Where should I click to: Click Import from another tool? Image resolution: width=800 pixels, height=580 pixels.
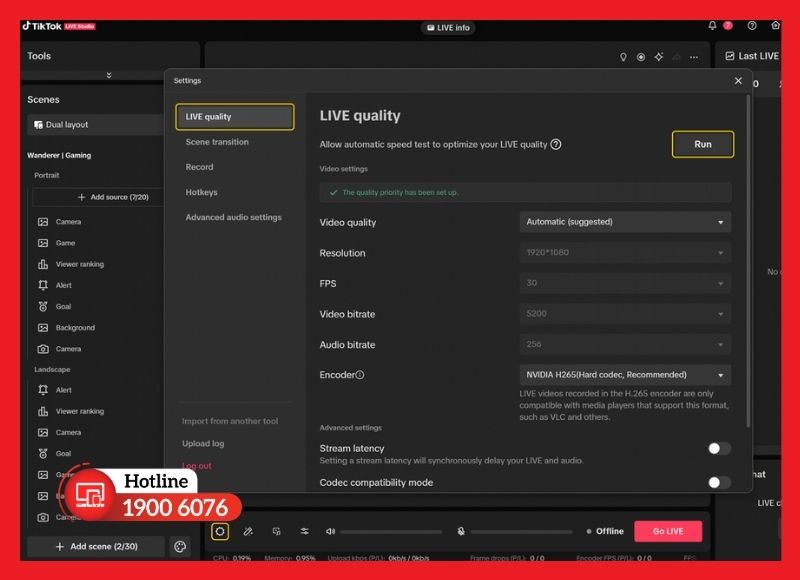230,421
